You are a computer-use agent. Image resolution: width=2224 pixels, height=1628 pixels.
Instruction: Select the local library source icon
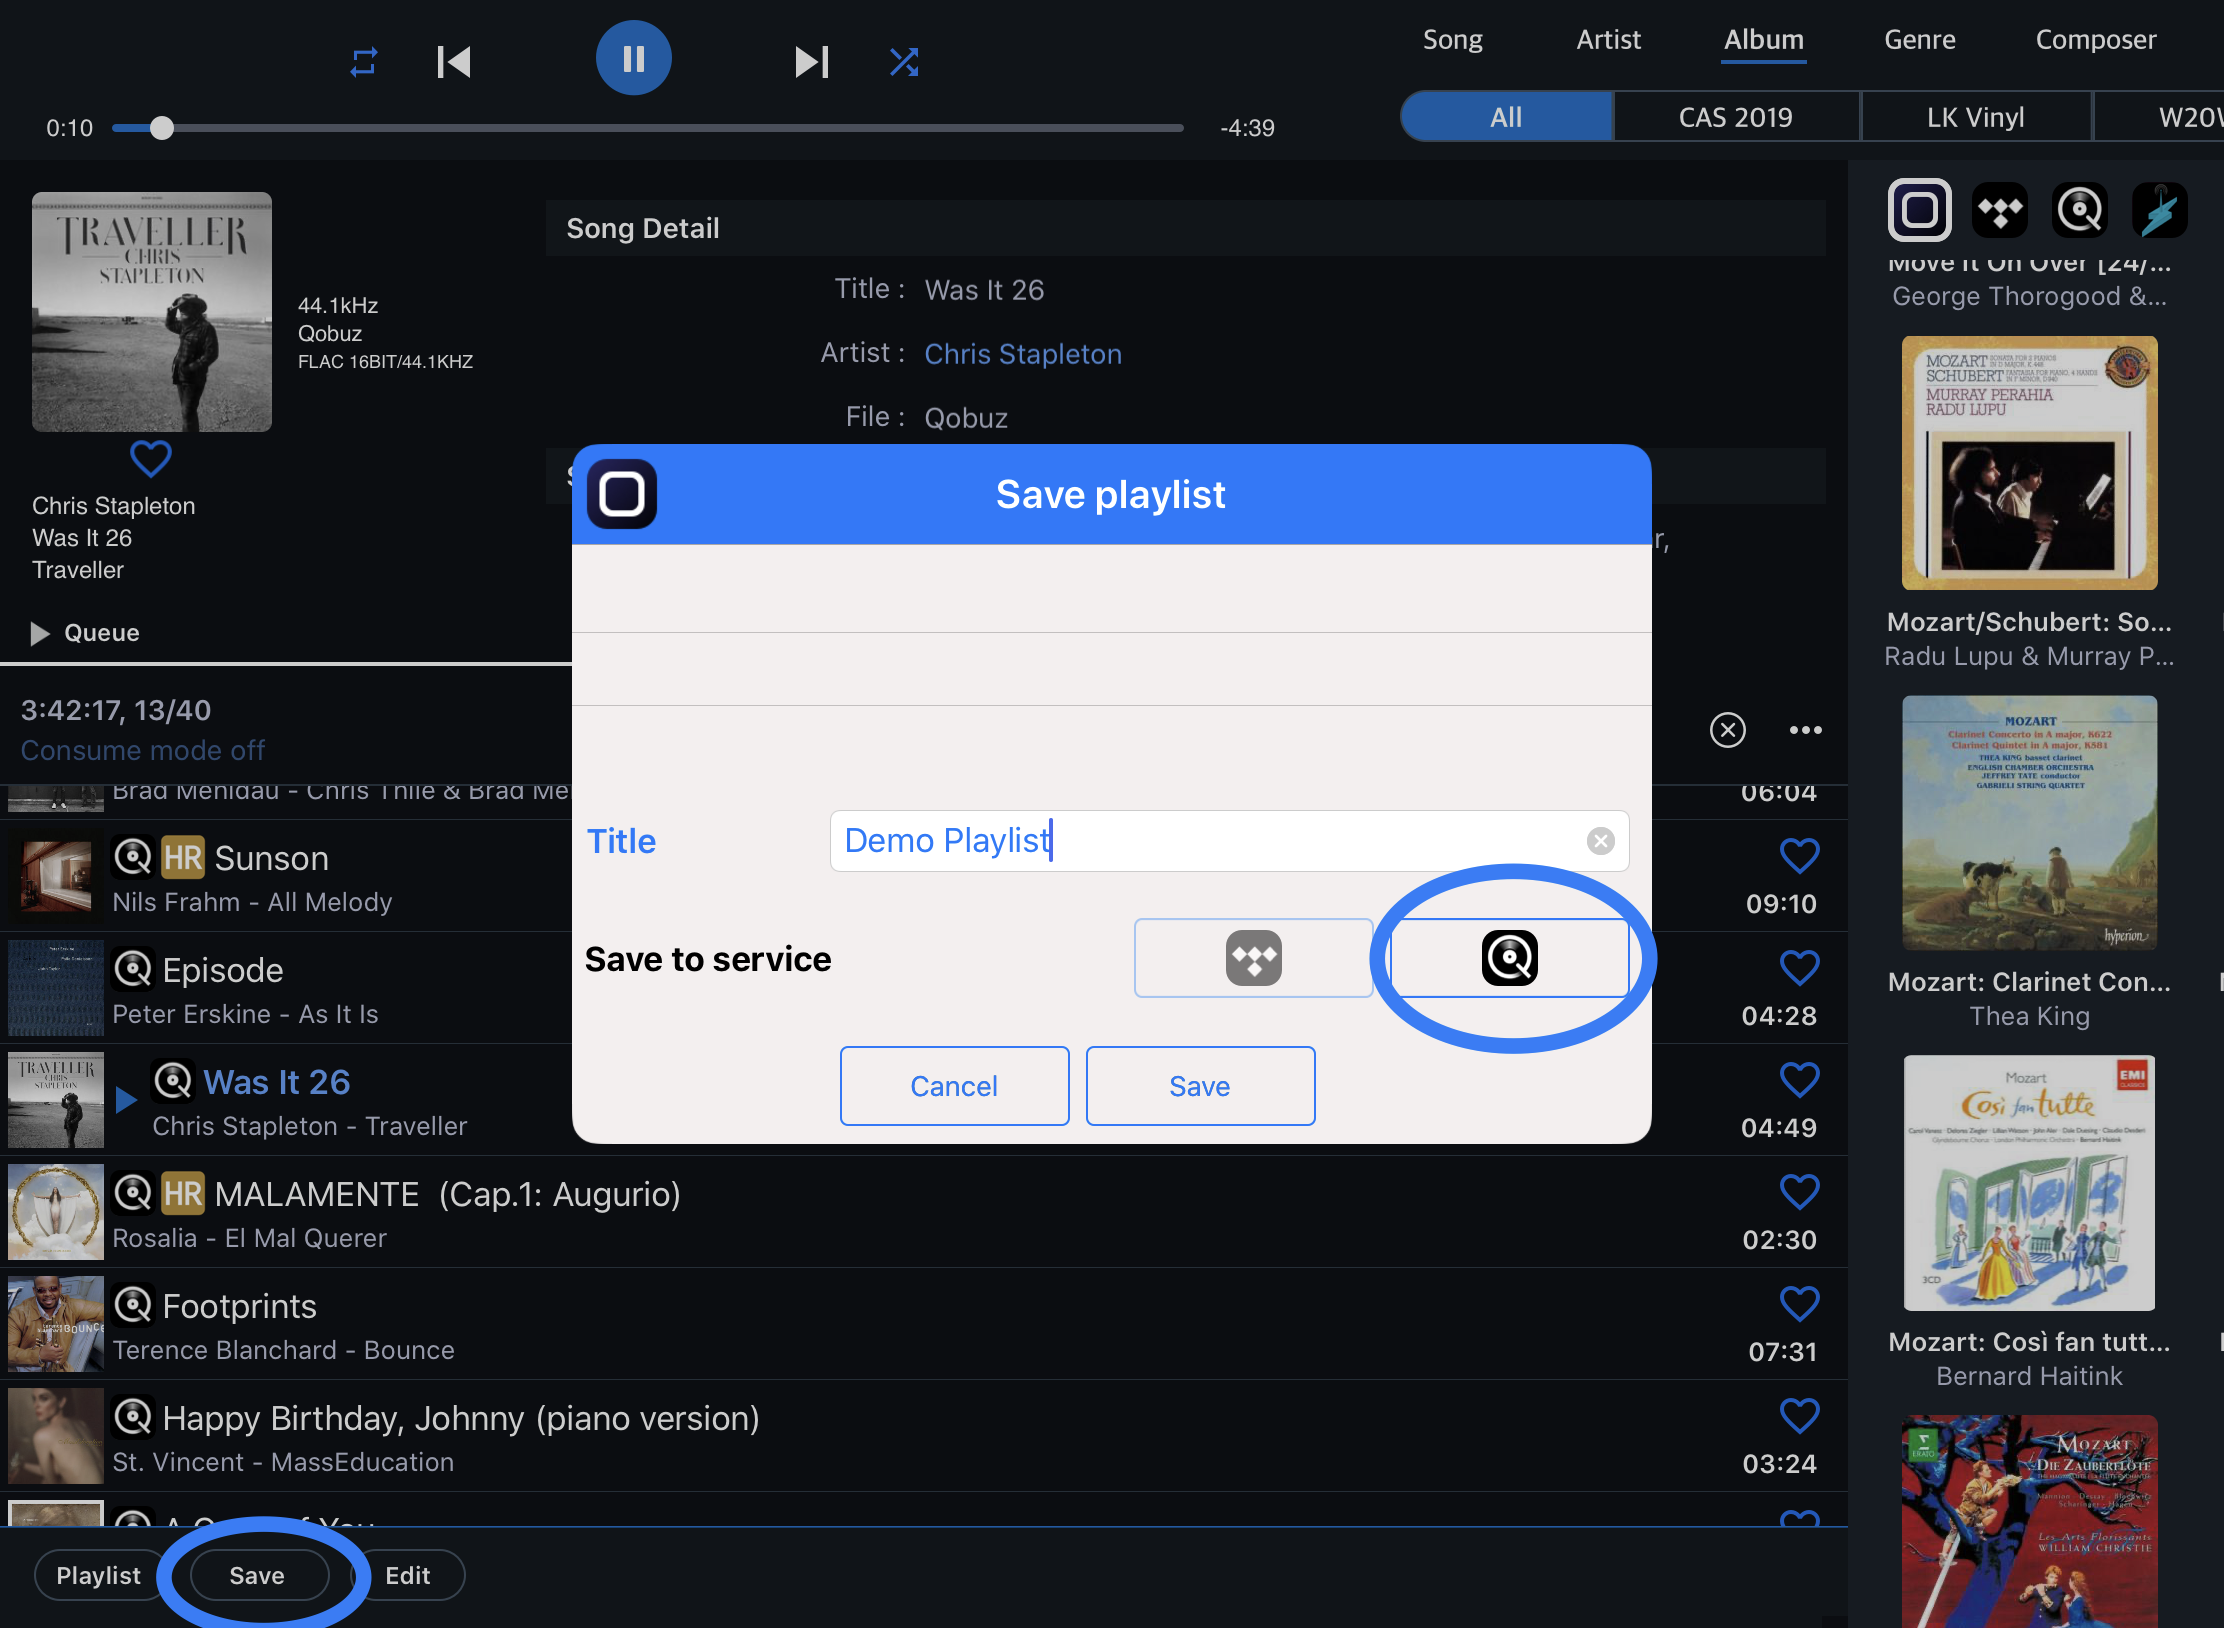1919,210
